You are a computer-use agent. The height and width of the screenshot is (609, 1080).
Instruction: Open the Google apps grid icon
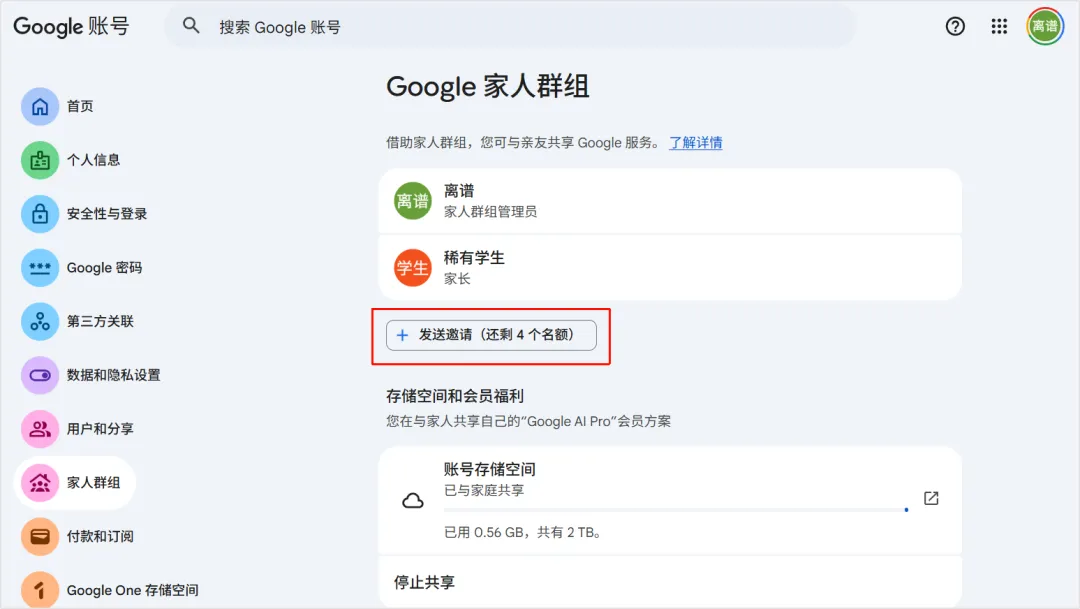click(x=999, y=27)
